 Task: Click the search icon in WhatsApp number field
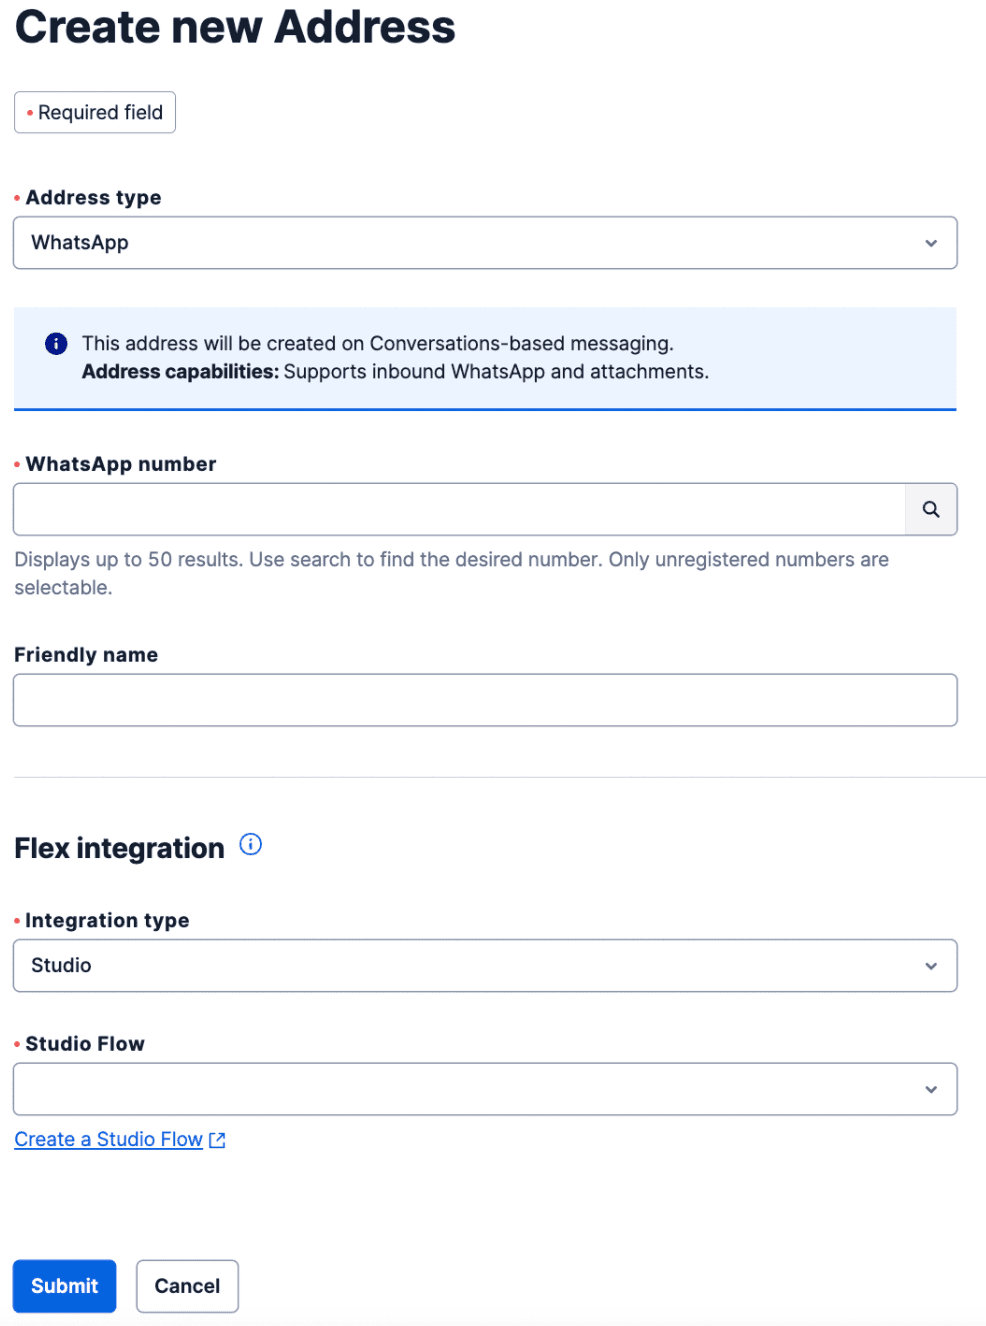pyautogui.click(x=930, y=509)
